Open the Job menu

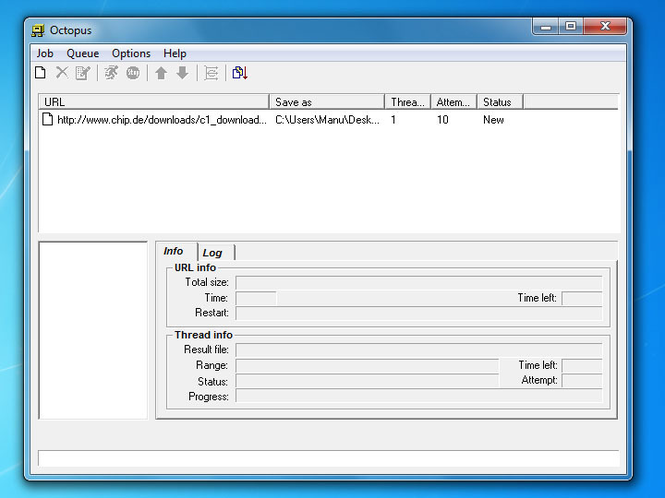click(45, 53)
